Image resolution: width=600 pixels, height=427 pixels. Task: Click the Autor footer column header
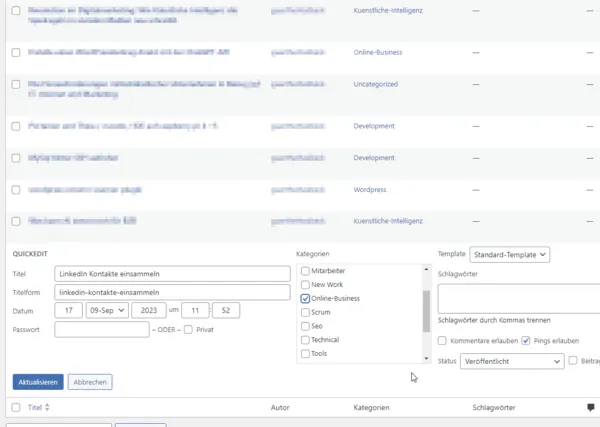(280, 407)
